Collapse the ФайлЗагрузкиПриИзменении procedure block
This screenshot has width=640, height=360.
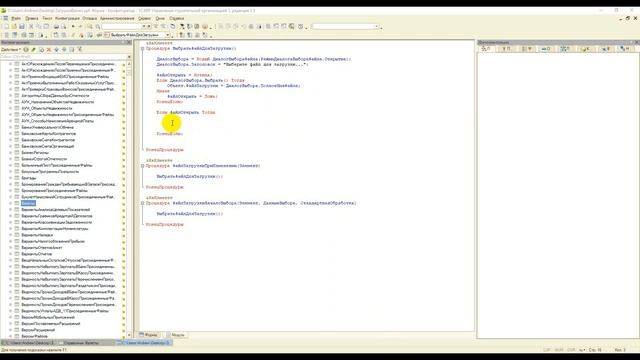142,166
